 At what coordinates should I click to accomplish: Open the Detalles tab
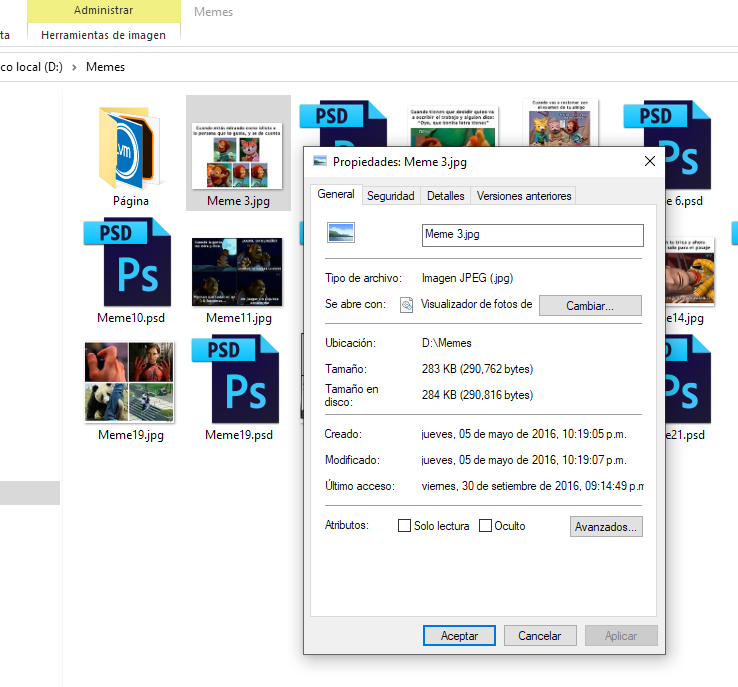point(445,196)
